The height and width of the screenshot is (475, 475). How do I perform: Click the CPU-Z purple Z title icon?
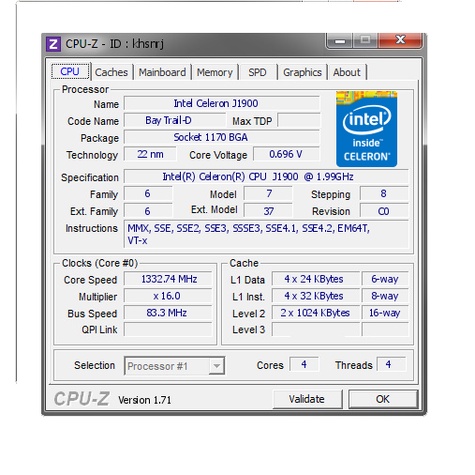pyautogui.click(x=53, y=44)
